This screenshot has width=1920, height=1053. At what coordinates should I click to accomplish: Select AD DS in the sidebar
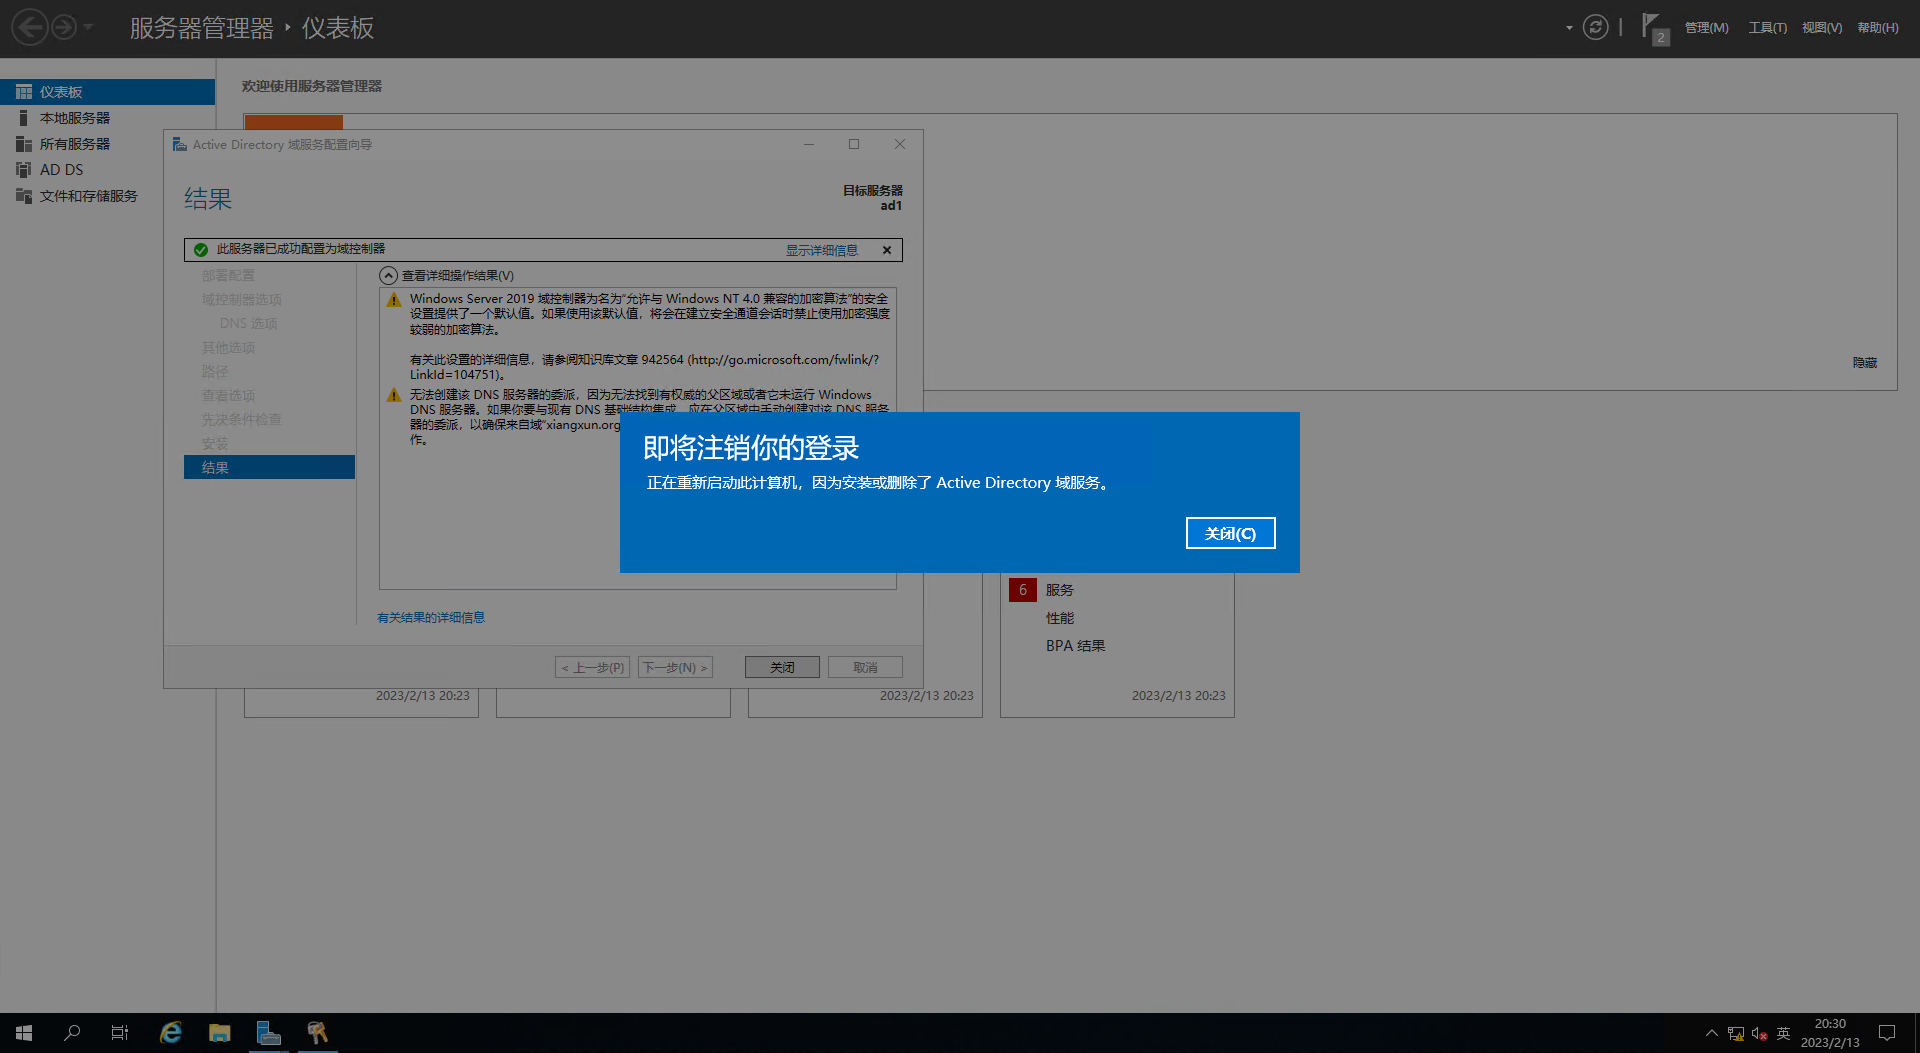pos(107,170)
